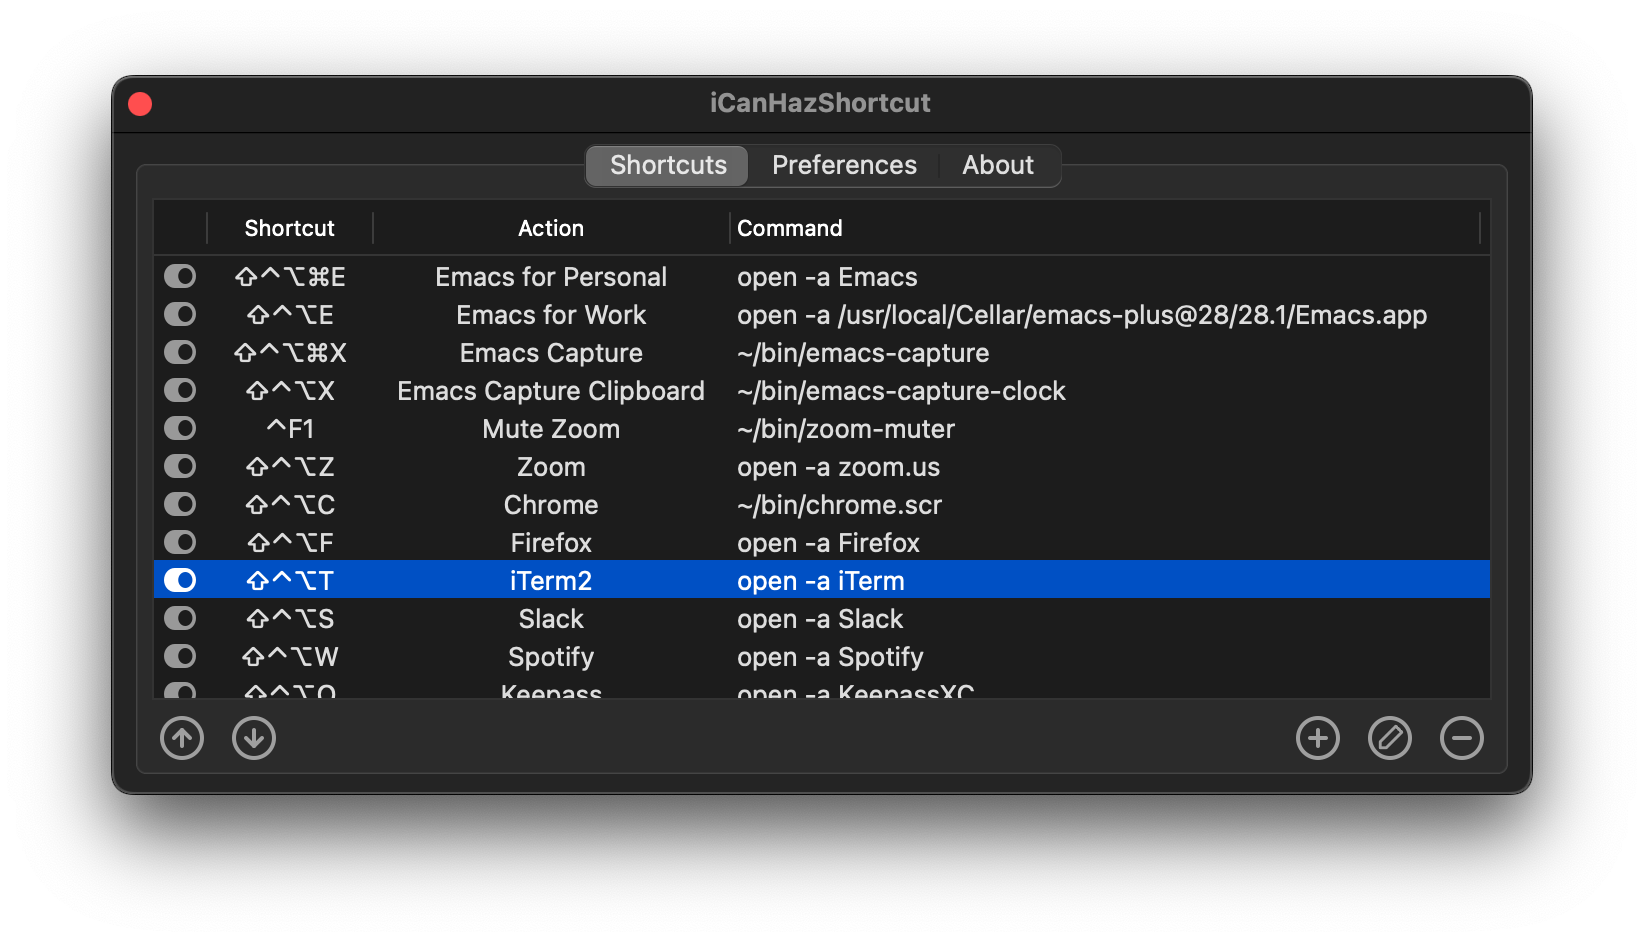Select the Zoom shortcut row

click(x=551, y=466)
